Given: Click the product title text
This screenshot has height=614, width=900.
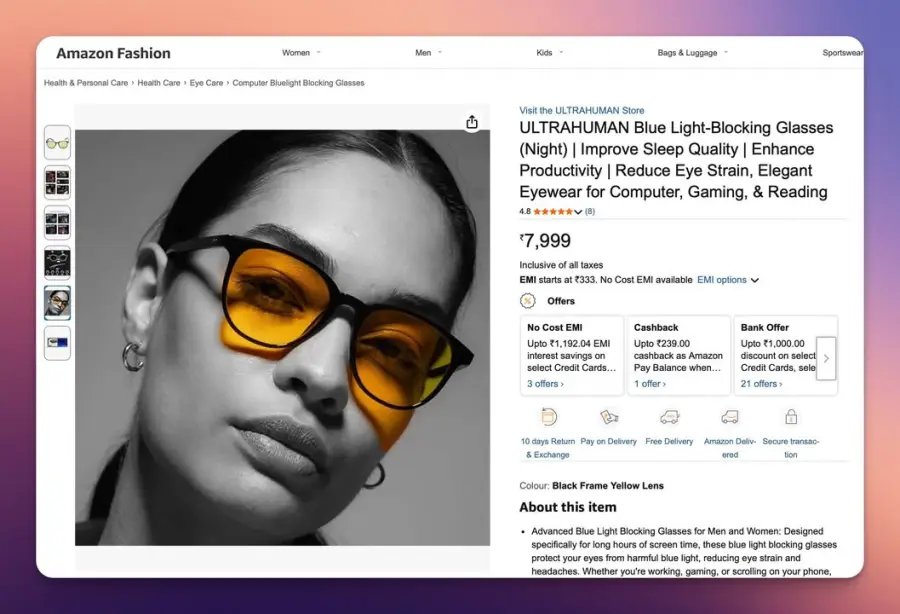Looking at the screenshot, I should 676,160.
